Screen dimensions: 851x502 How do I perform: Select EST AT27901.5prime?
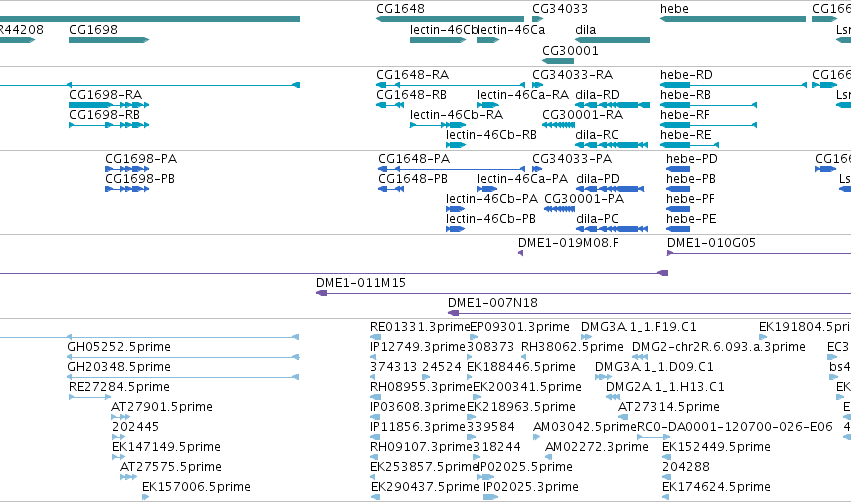click(162, 407)
